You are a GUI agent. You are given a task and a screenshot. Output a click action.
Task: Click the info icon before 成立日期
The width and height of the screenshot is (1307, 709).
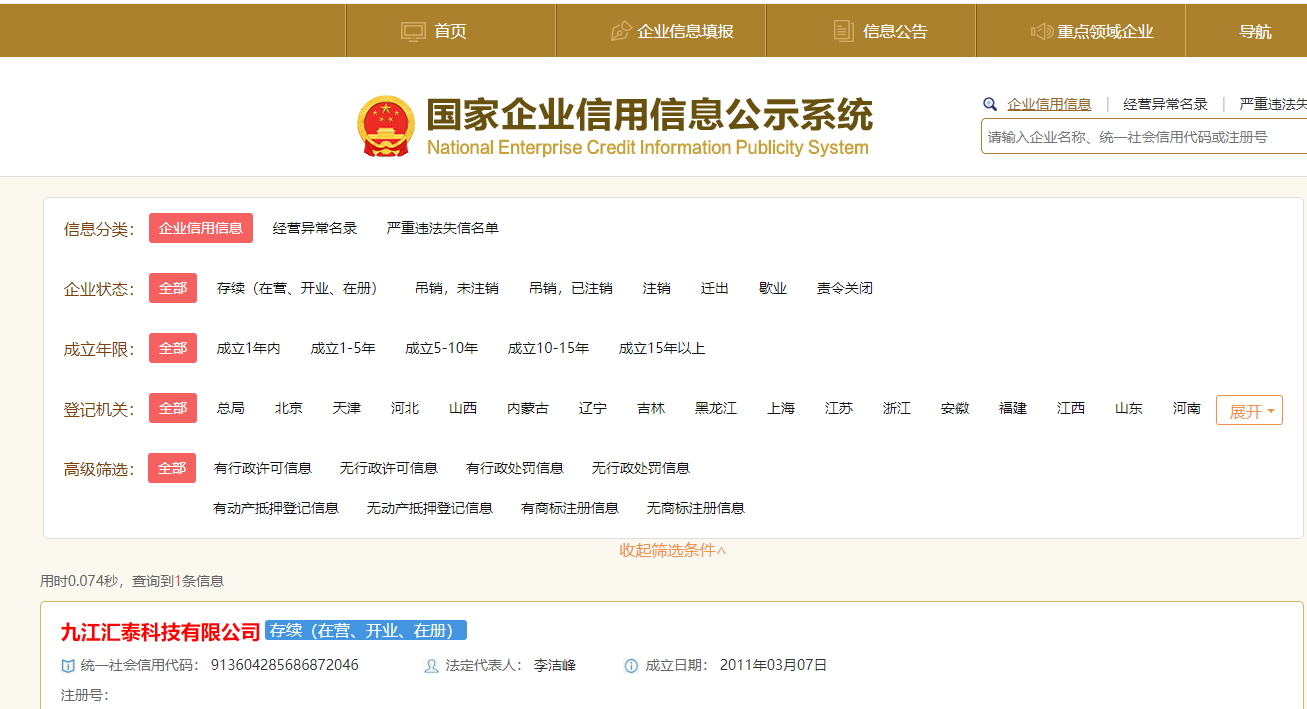pyautogui.click(x=631, y=666)
